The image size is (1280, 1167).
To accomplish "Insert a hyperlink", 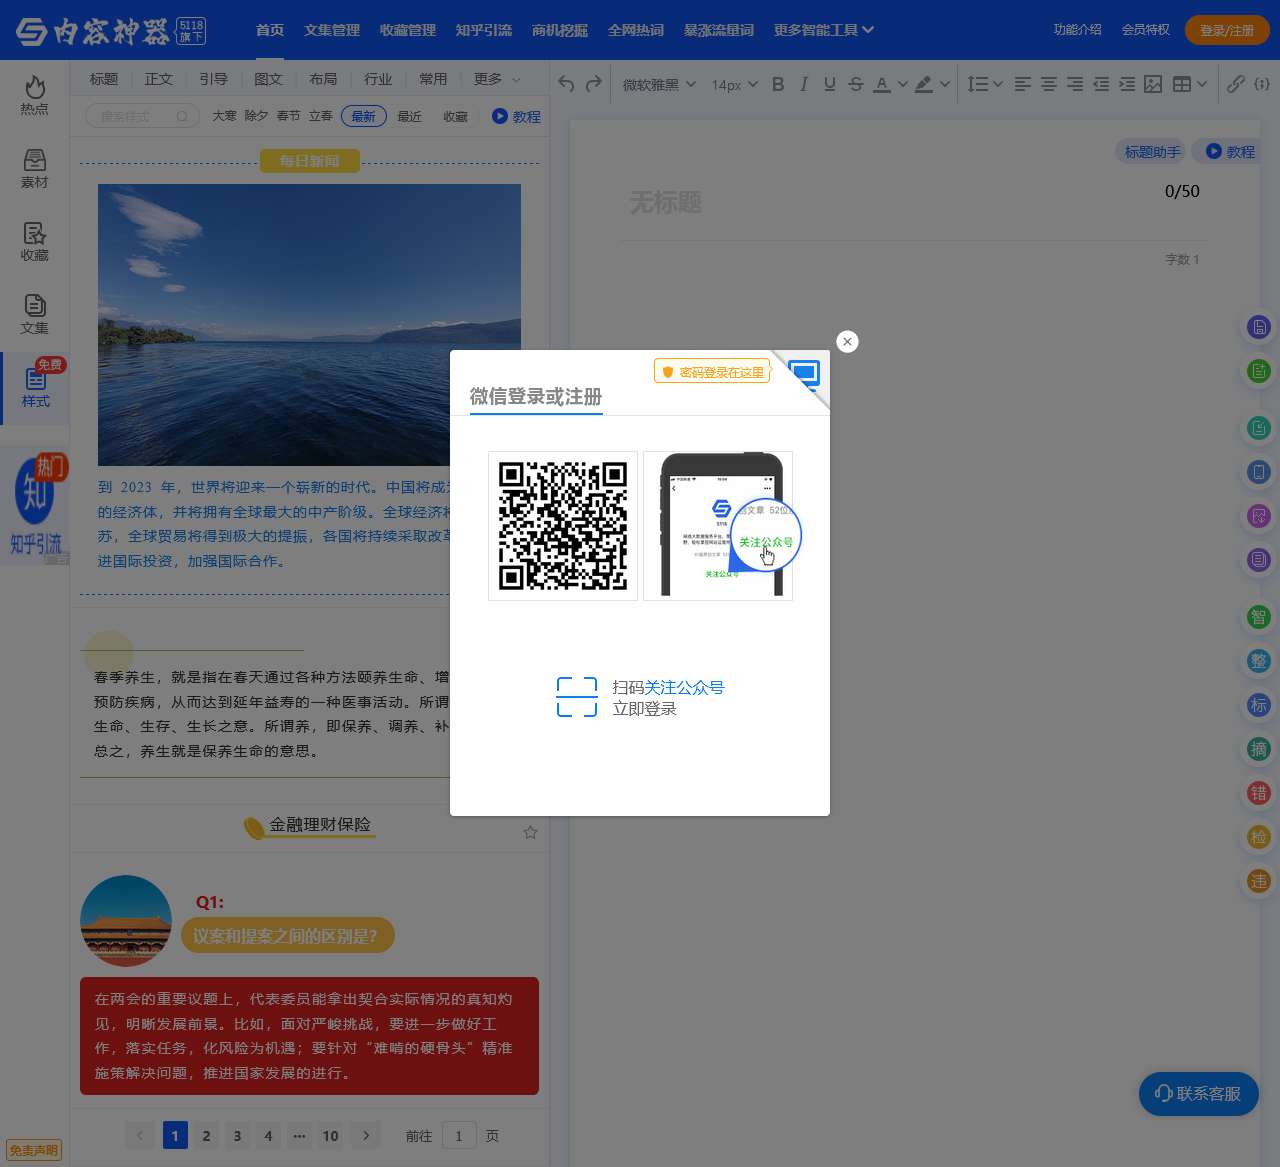I will [1236, 85].
